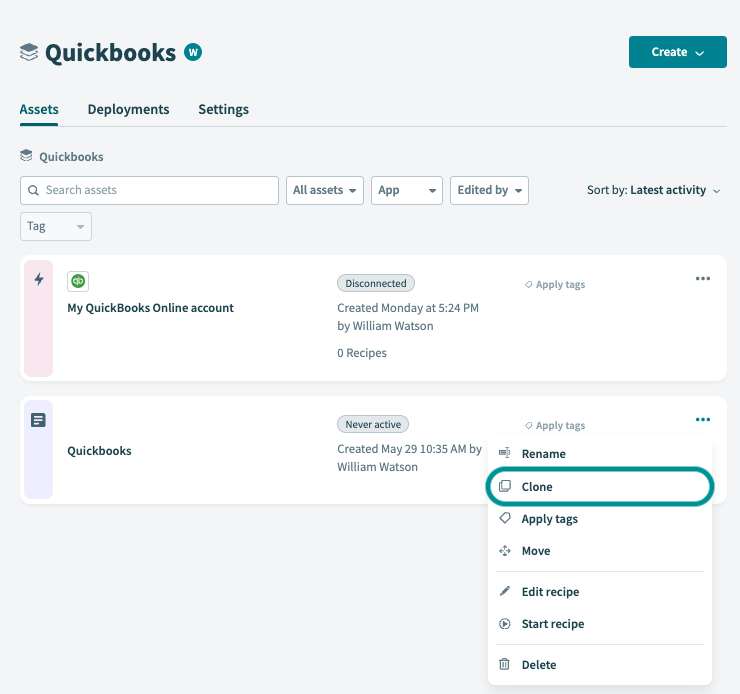Expand the Edited by filter
The height and width of the screenshot is (694, 740).
click(489, 190)
